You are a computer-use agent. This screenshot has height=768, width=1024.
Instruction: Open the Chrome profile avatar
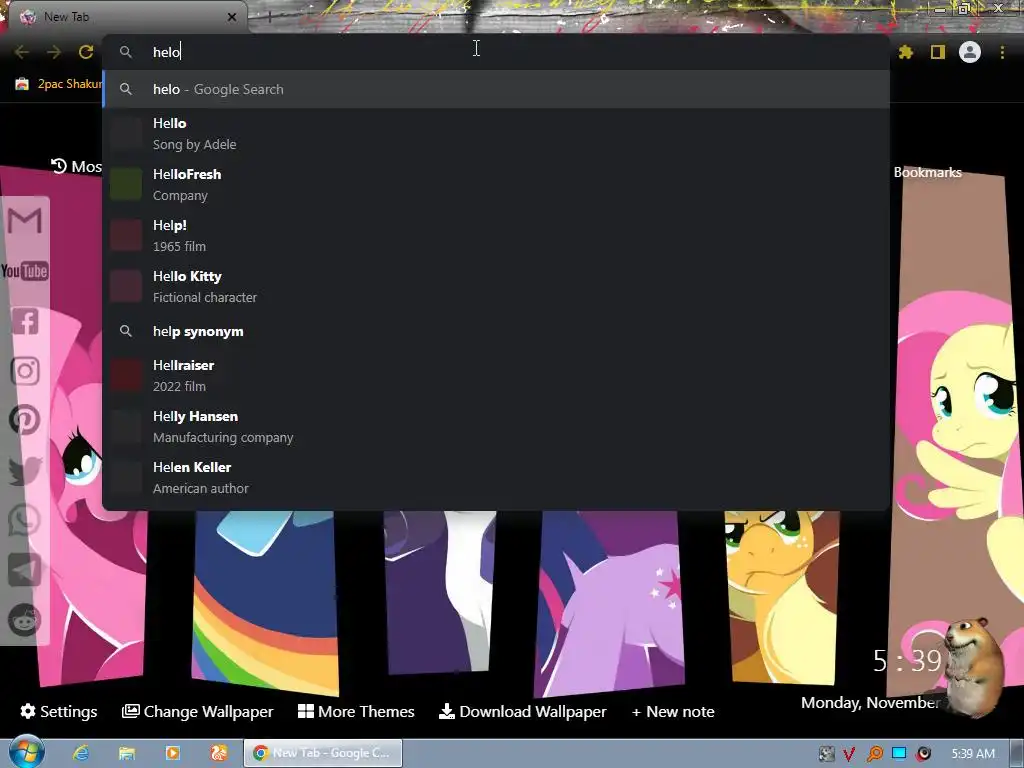[970, 52]
